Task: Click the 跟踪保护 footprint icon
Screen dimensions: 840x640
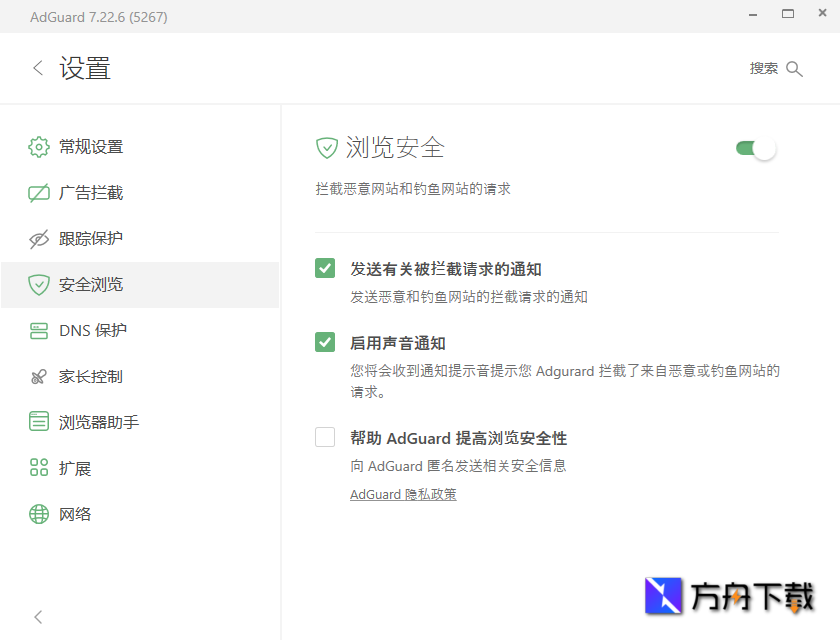Action: (38, 238)
